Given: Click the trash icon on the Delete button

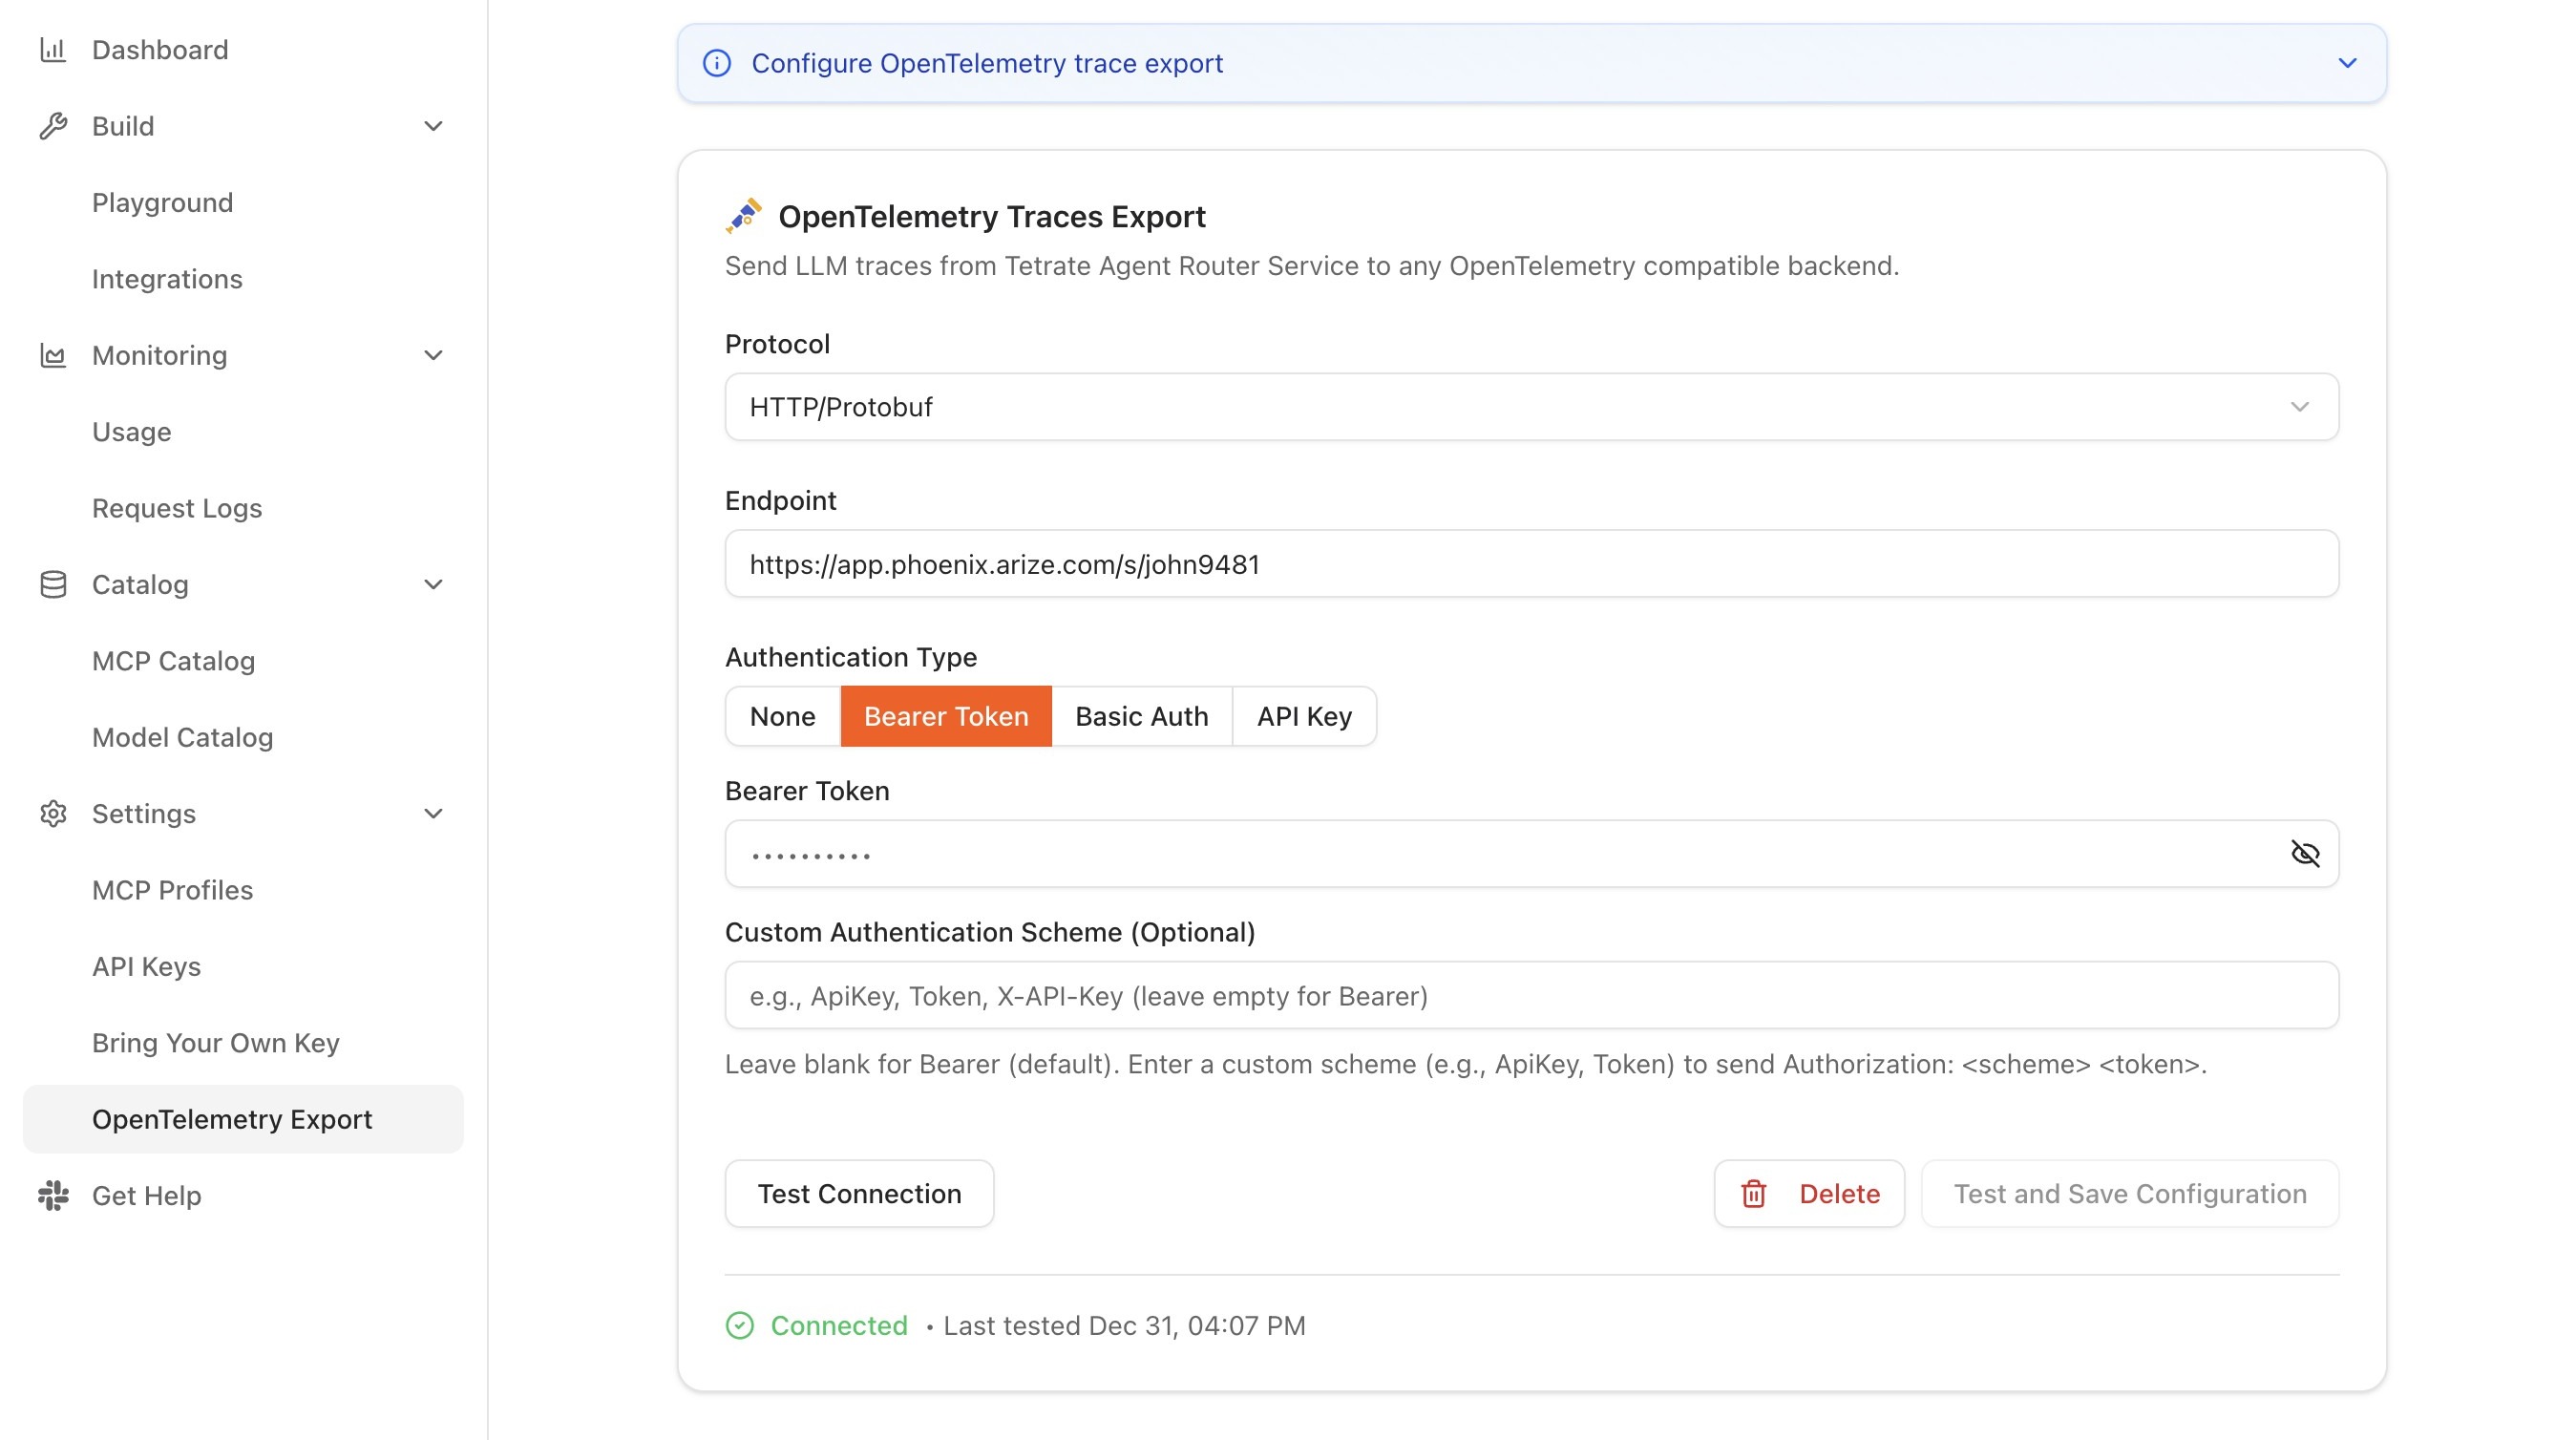Looking at the screenshot, I should pyautogui.click(x=1754, y=1194).
